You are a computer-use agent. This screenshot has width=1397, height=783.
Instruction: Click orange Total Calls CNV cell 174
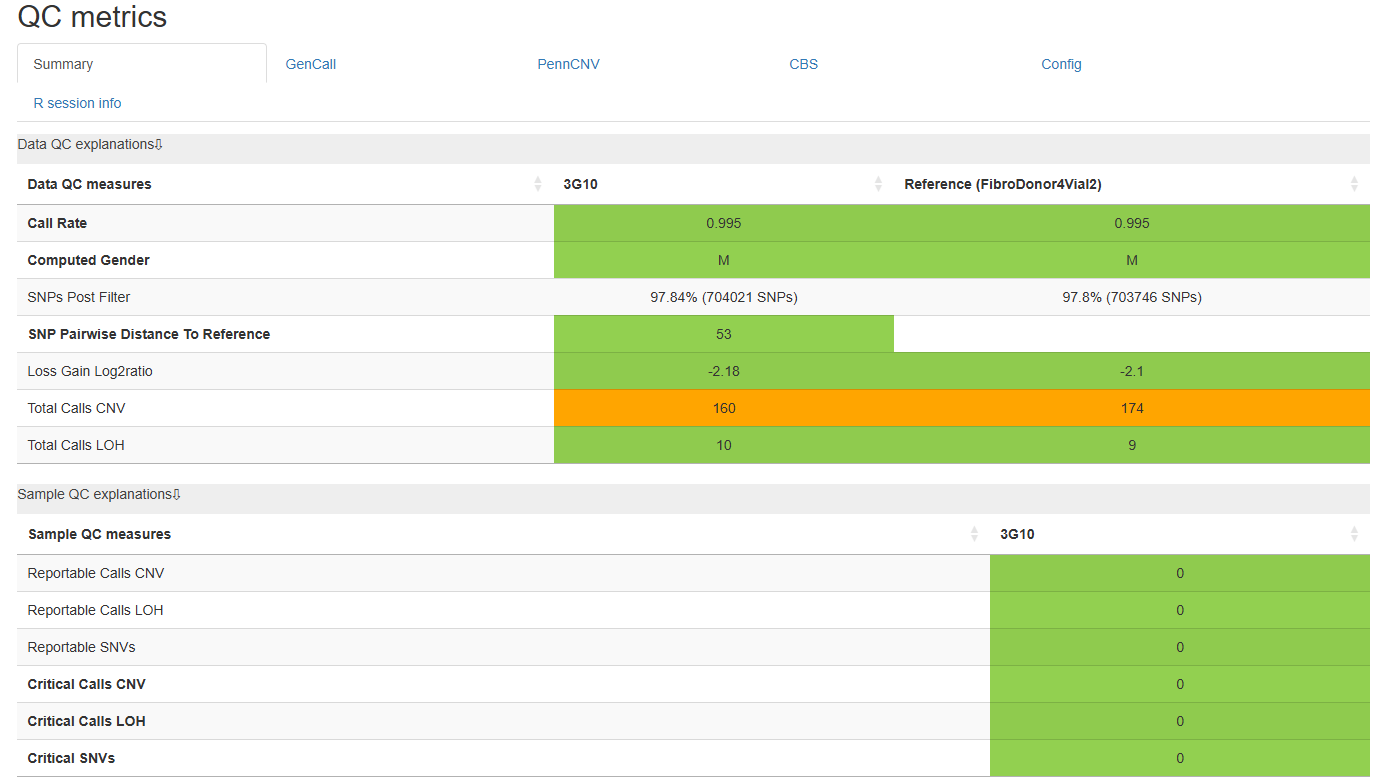[x=1132, y=408]
